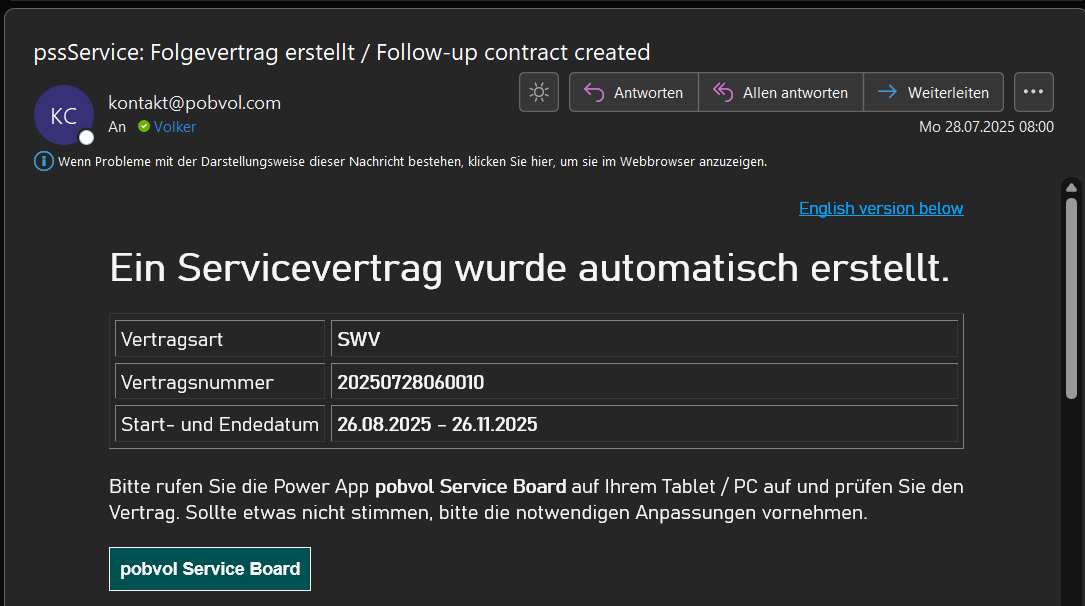Screen dimensions: 1085x606
Task: Click the scrollbar up arrow
Action: click(1071, 187)
